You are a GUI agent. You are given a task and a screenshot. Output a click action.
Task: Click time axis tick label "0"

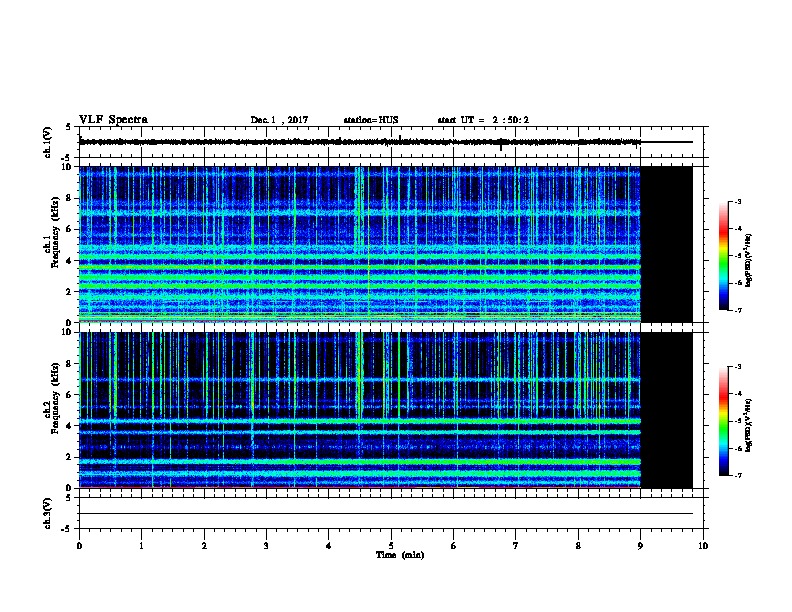[79, 545]
